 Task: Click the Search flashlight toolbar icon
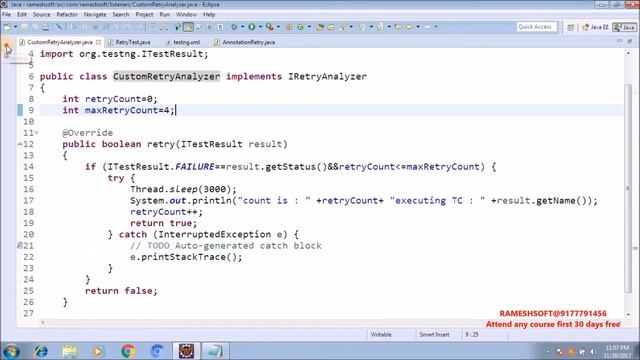343,27
